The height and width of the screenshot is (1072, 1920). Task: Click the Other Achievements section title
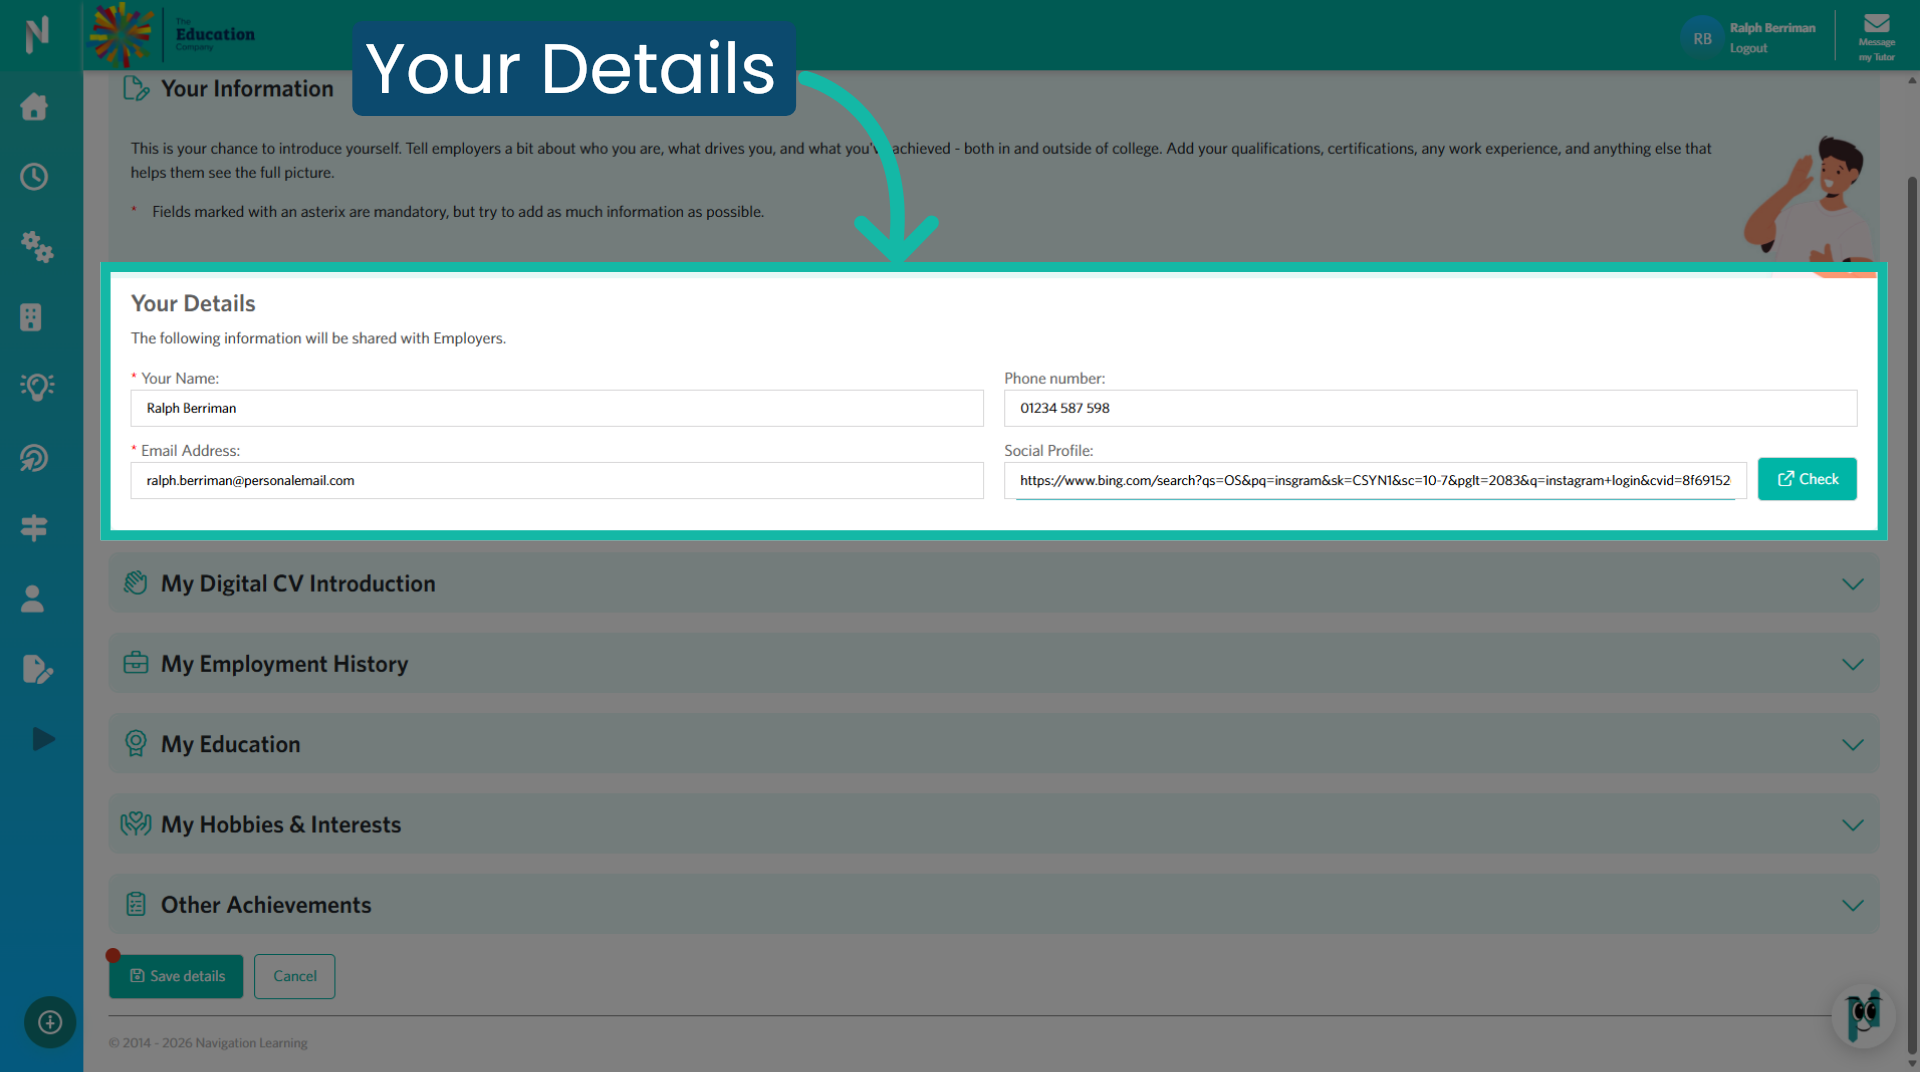(x=266, y=904)
